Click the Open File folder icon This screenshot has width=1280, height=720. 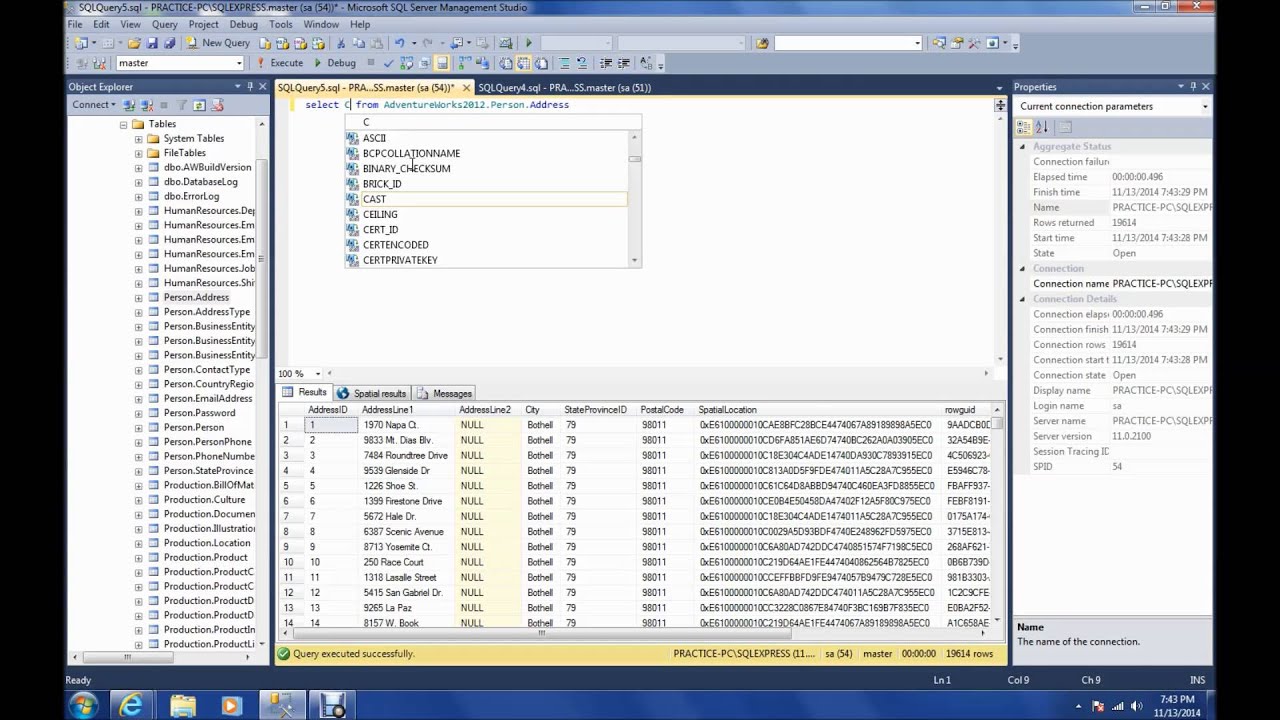tap(134, 43)
